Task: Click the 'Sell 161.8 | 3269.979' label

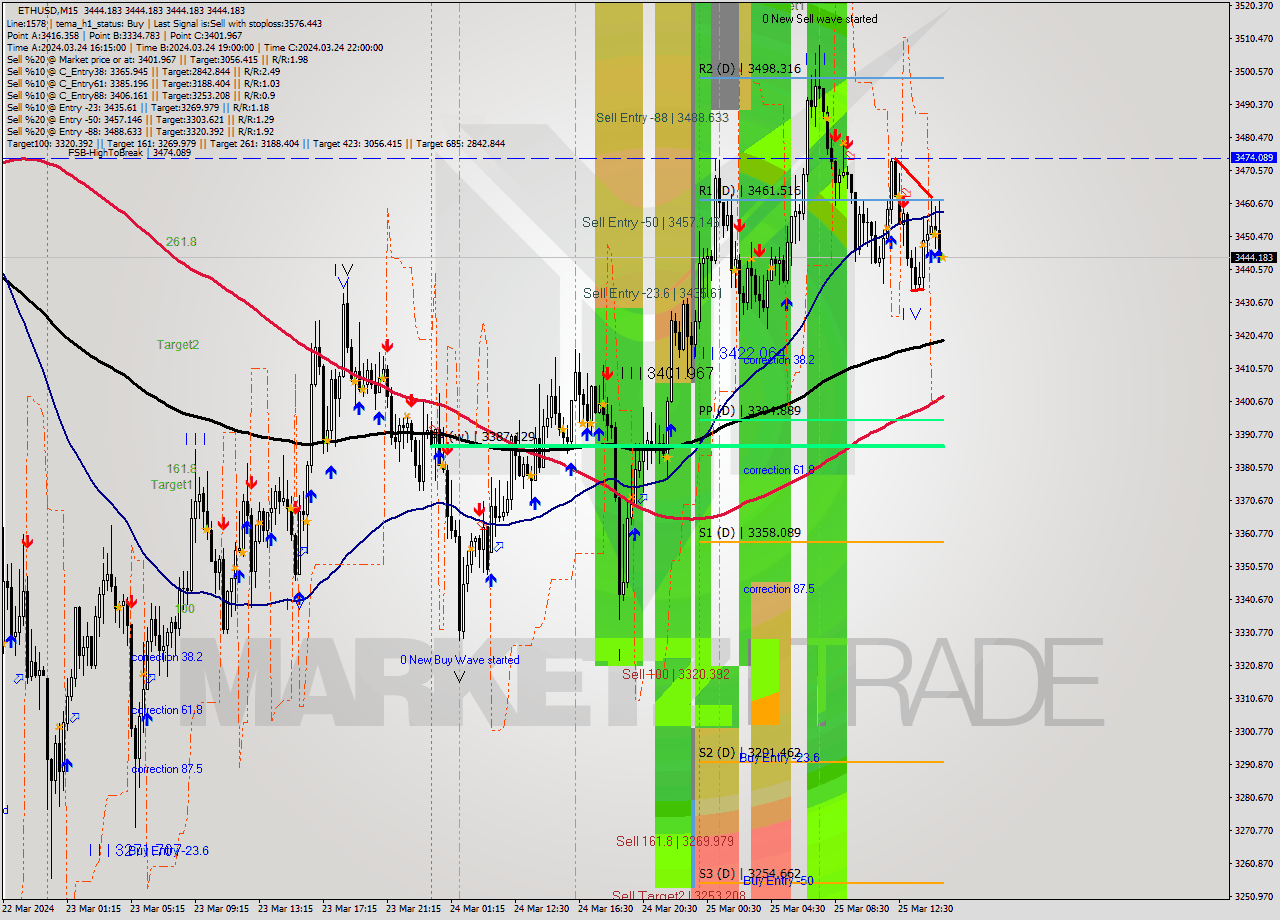Action: [675, 842]
